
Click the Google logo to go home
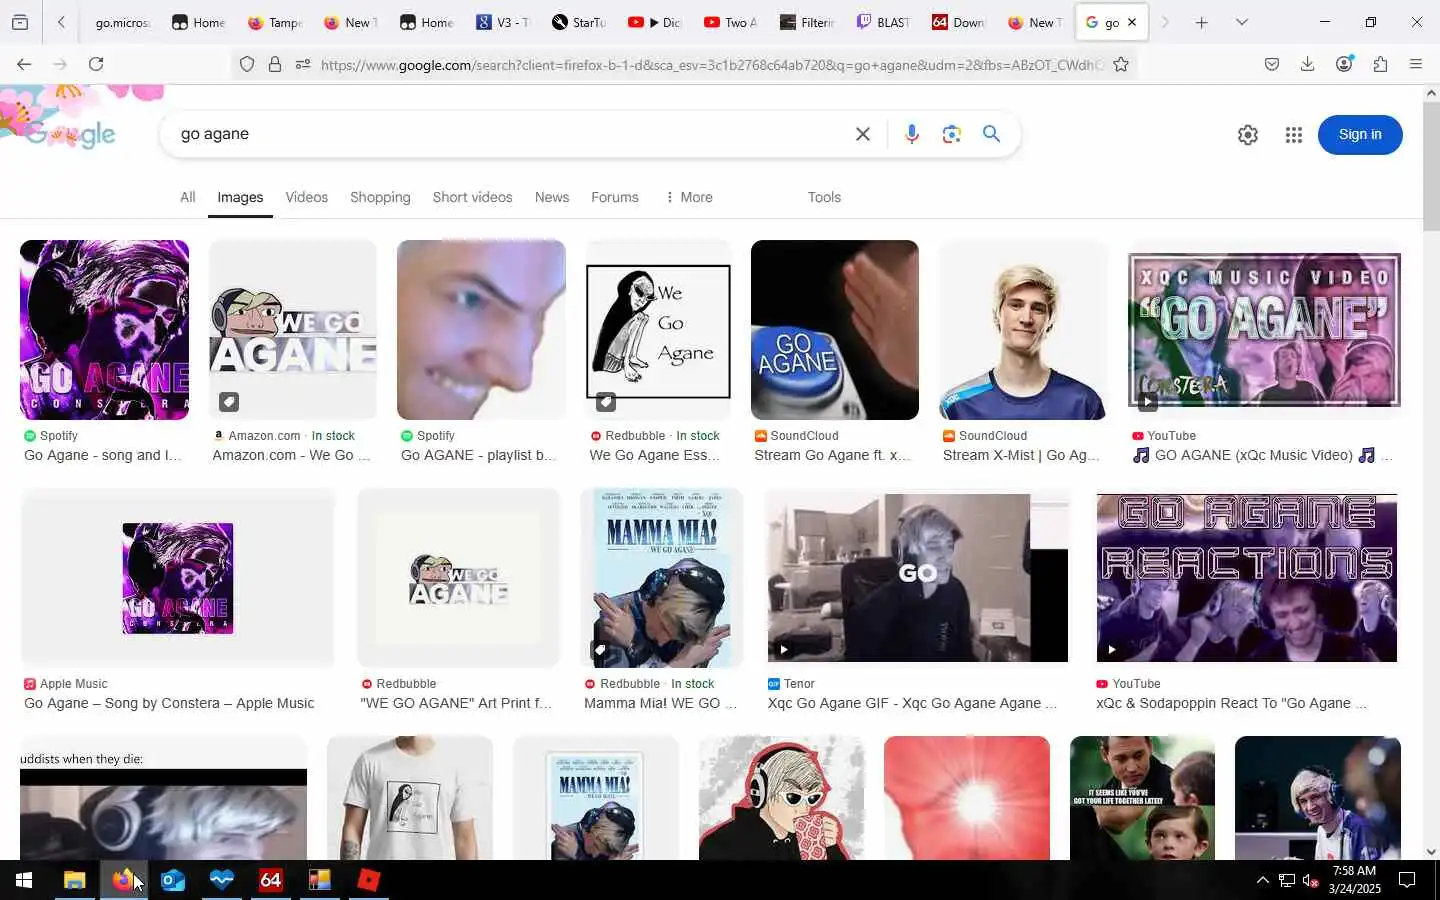click(70, 134)
